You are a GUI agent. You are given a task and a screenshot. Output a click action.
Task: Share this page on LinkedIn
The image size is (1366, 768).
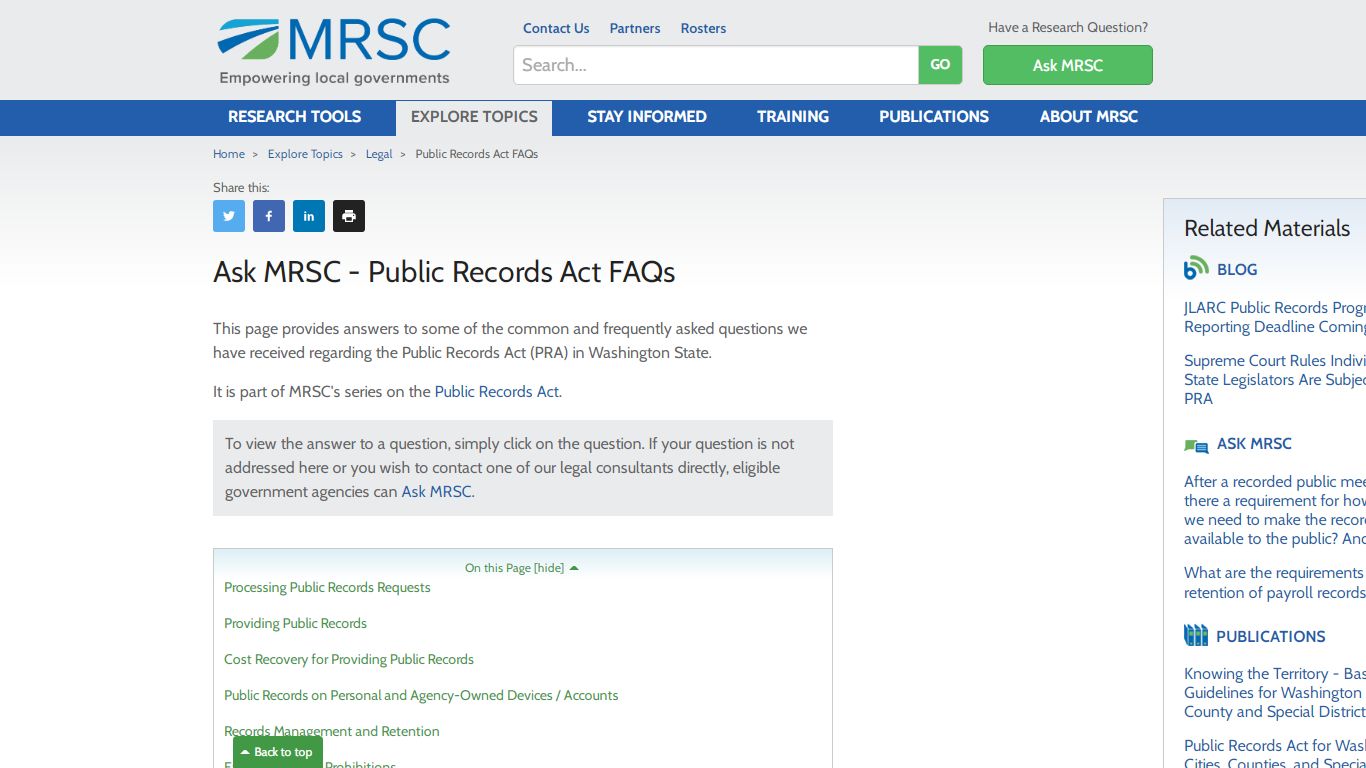point(309,216)
